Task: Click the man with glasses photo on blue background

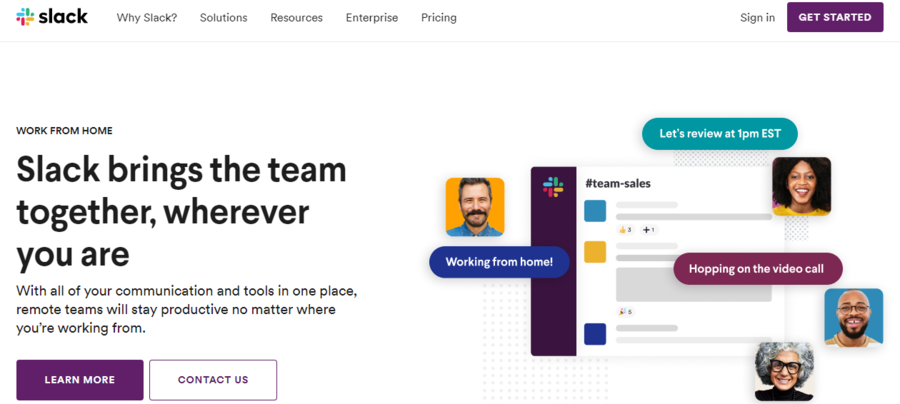Action: point(854,317)
